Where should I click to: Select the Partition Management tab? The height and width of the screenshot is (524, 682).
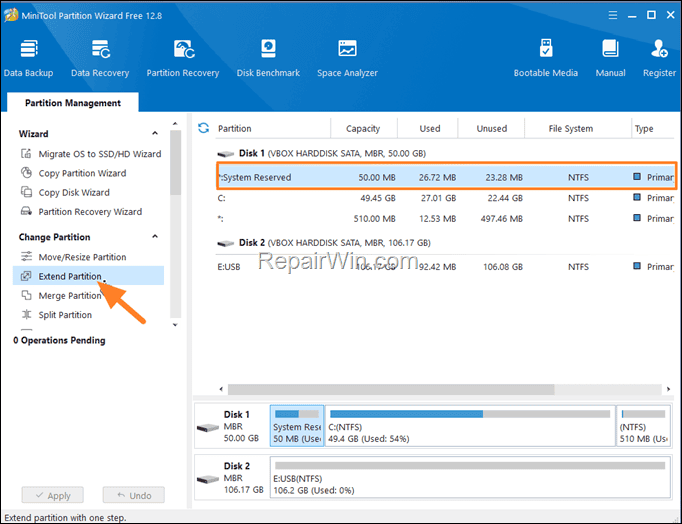tap(73, 103)
